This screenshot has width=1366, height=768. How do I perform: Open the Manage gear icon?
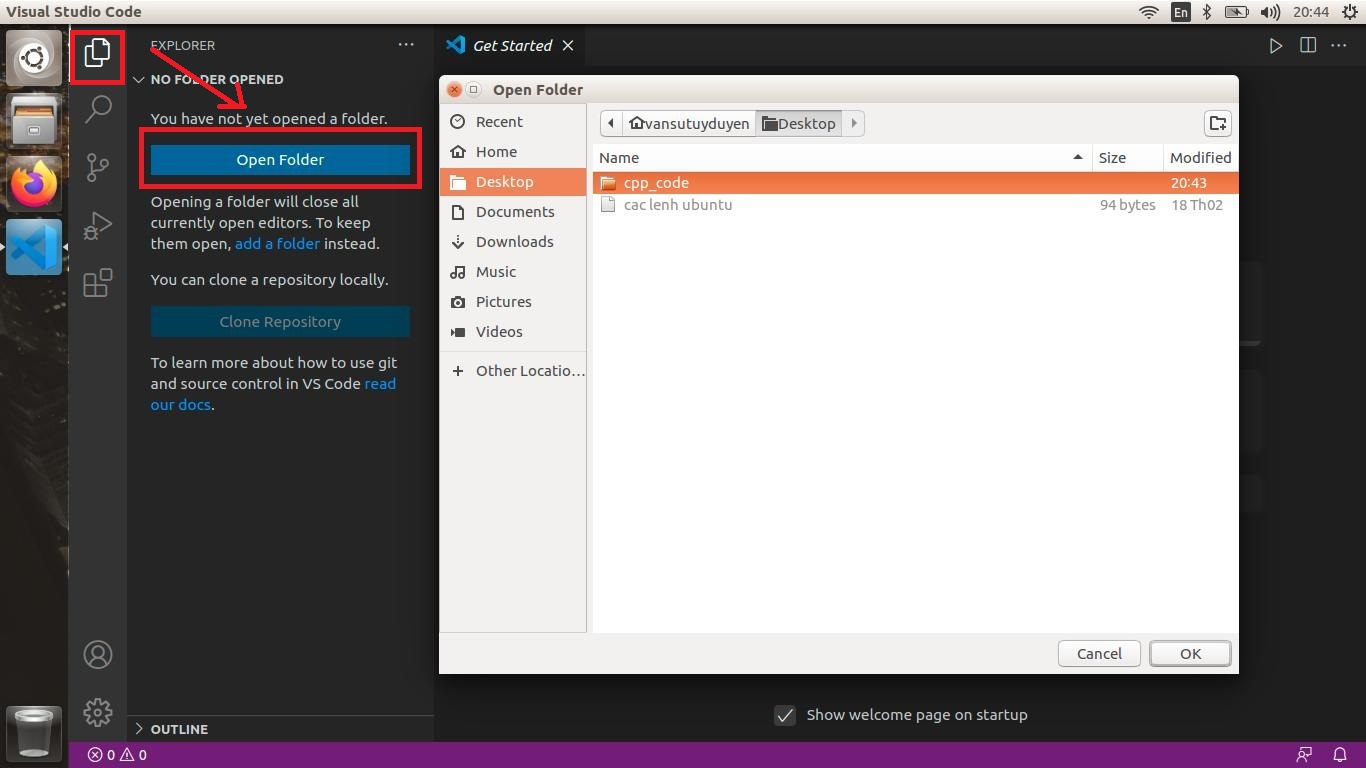98,712
